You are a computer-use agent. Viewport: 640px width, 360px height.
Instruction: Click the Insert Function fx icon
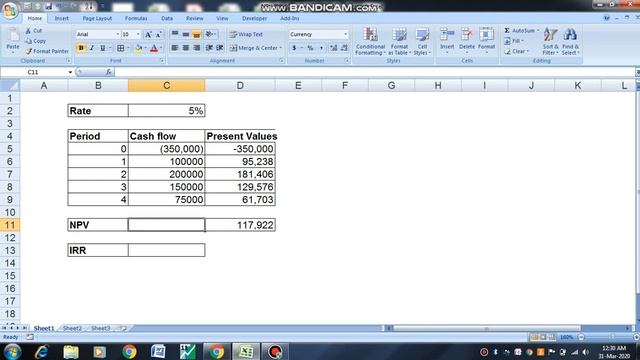pyautogui.click(x=108, y=72)
